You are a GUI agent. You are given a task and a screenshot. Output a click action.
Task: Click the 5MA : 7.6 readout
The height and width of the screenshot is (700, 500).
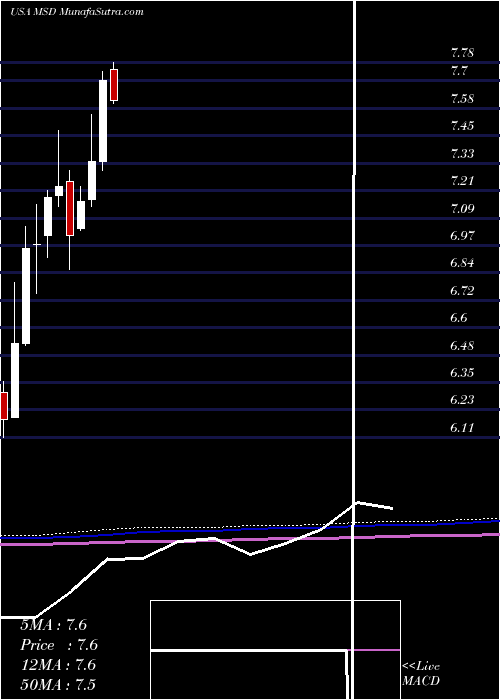coord(53,625)
